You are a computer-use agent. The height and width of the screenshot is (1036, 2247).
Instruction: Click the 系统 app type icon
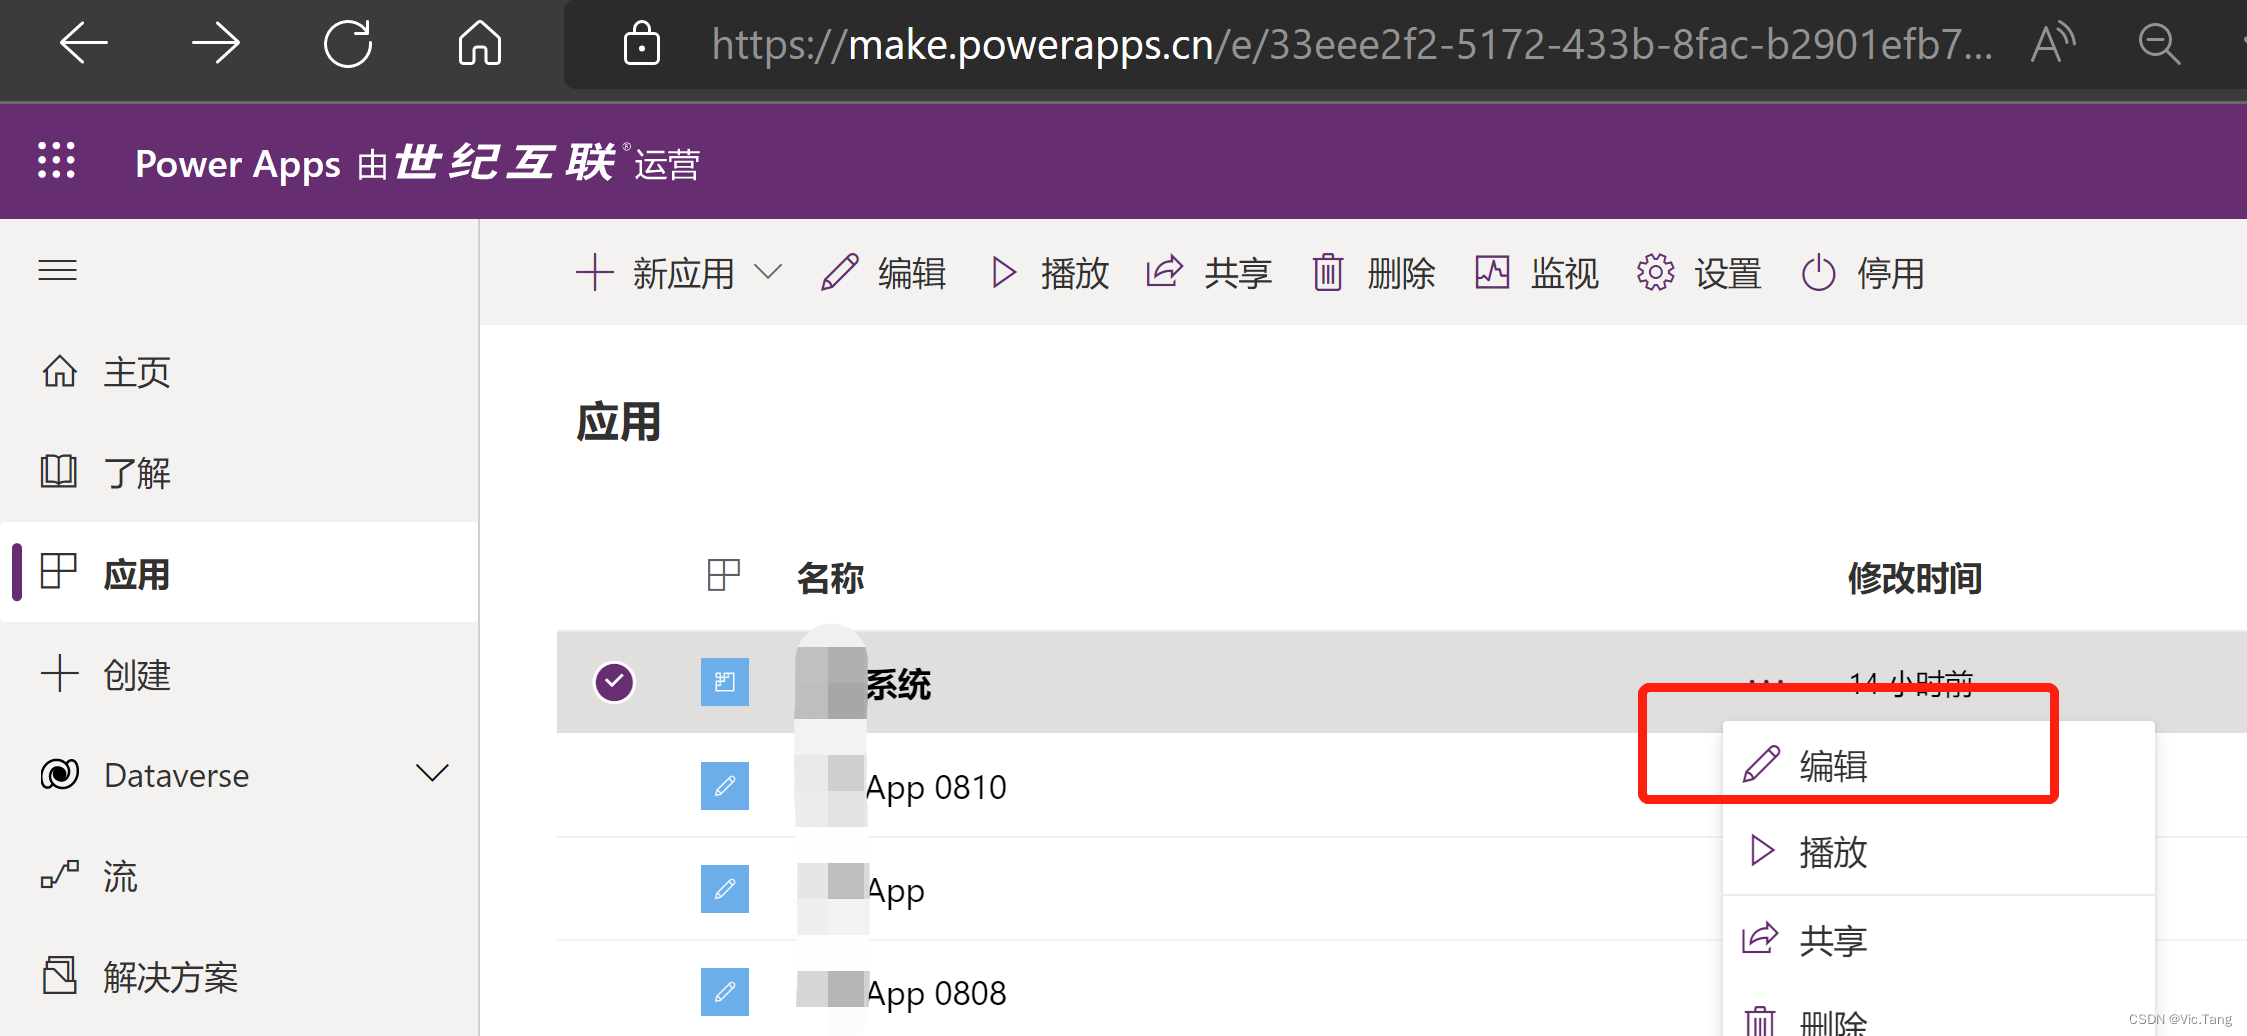725,682
